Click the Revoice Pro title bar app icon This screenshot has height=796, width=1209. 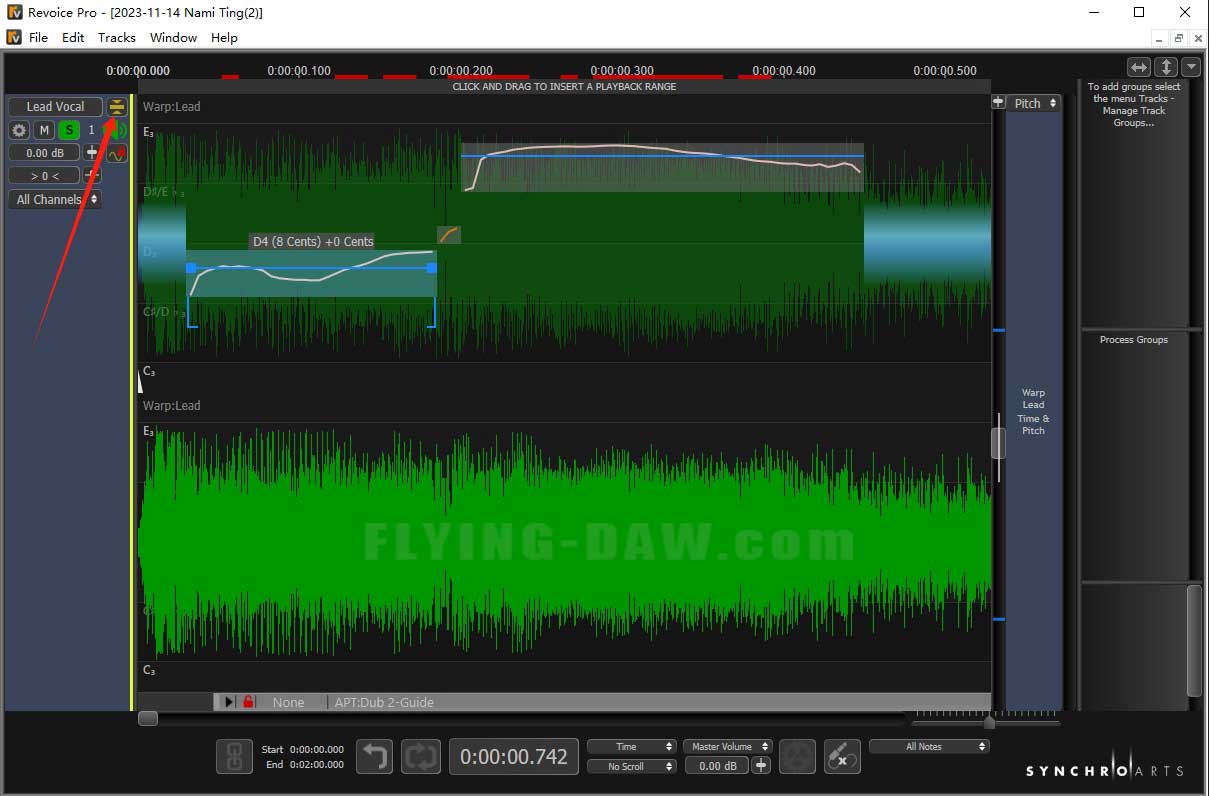pyautogui.click(x=14, y=13)
